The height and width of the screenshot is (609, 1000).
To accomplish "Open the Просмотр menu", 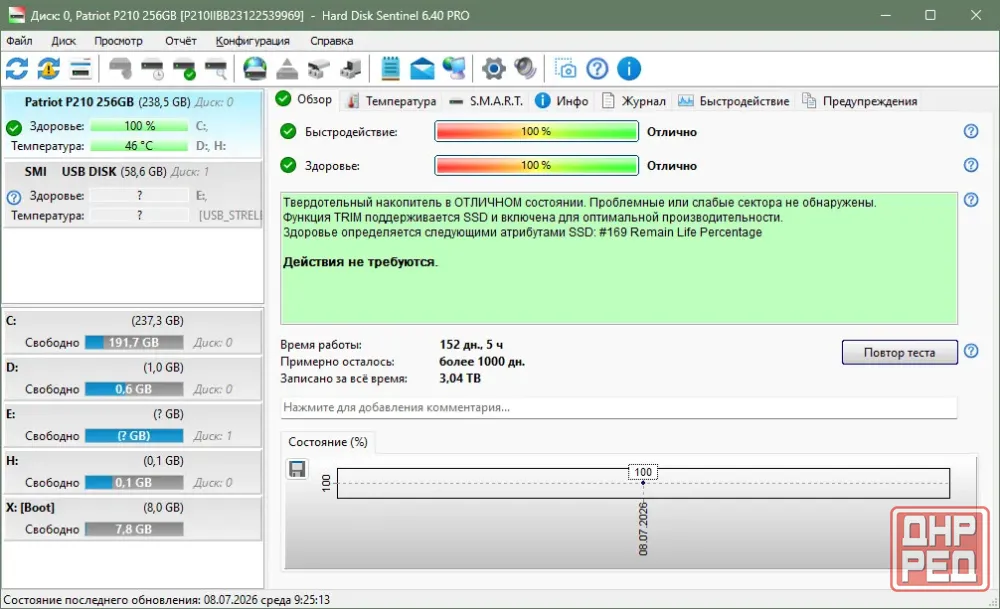I will tap(119, 41).
